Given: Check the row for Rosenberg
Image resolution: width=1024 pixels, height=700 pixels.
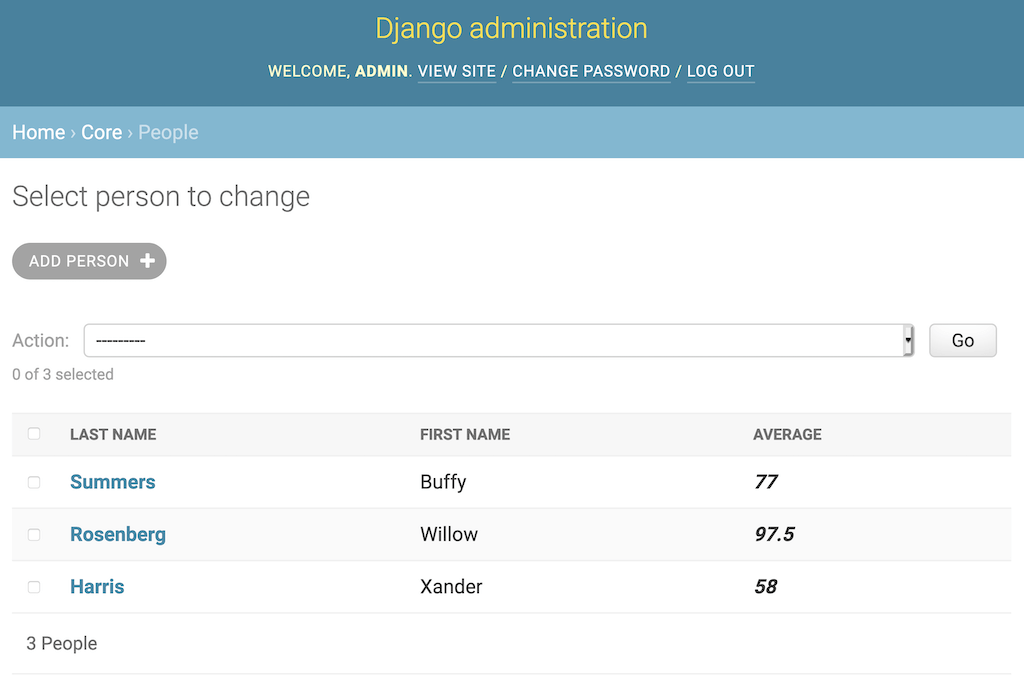Looking at the screenshot, I should [34, 534].
